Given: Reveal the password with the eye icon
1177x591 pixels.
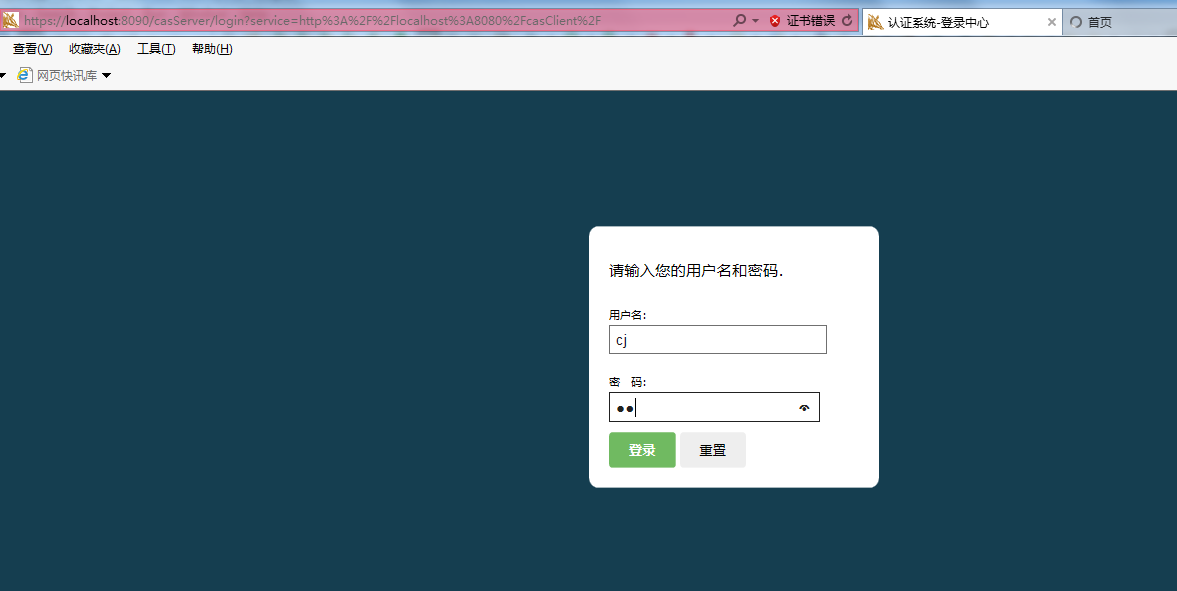Looking at the screenshot, I should click(804, 408).
